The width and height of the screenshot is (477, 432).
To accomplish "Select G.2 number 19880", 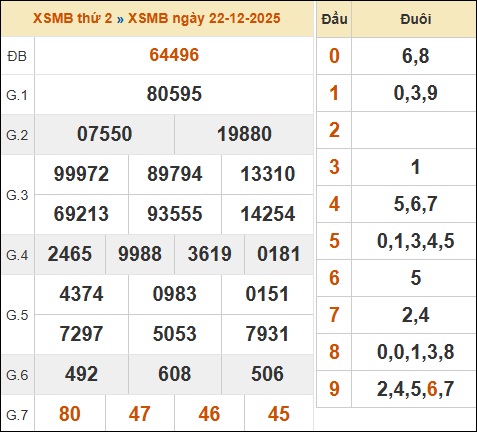I will point(244,134).
